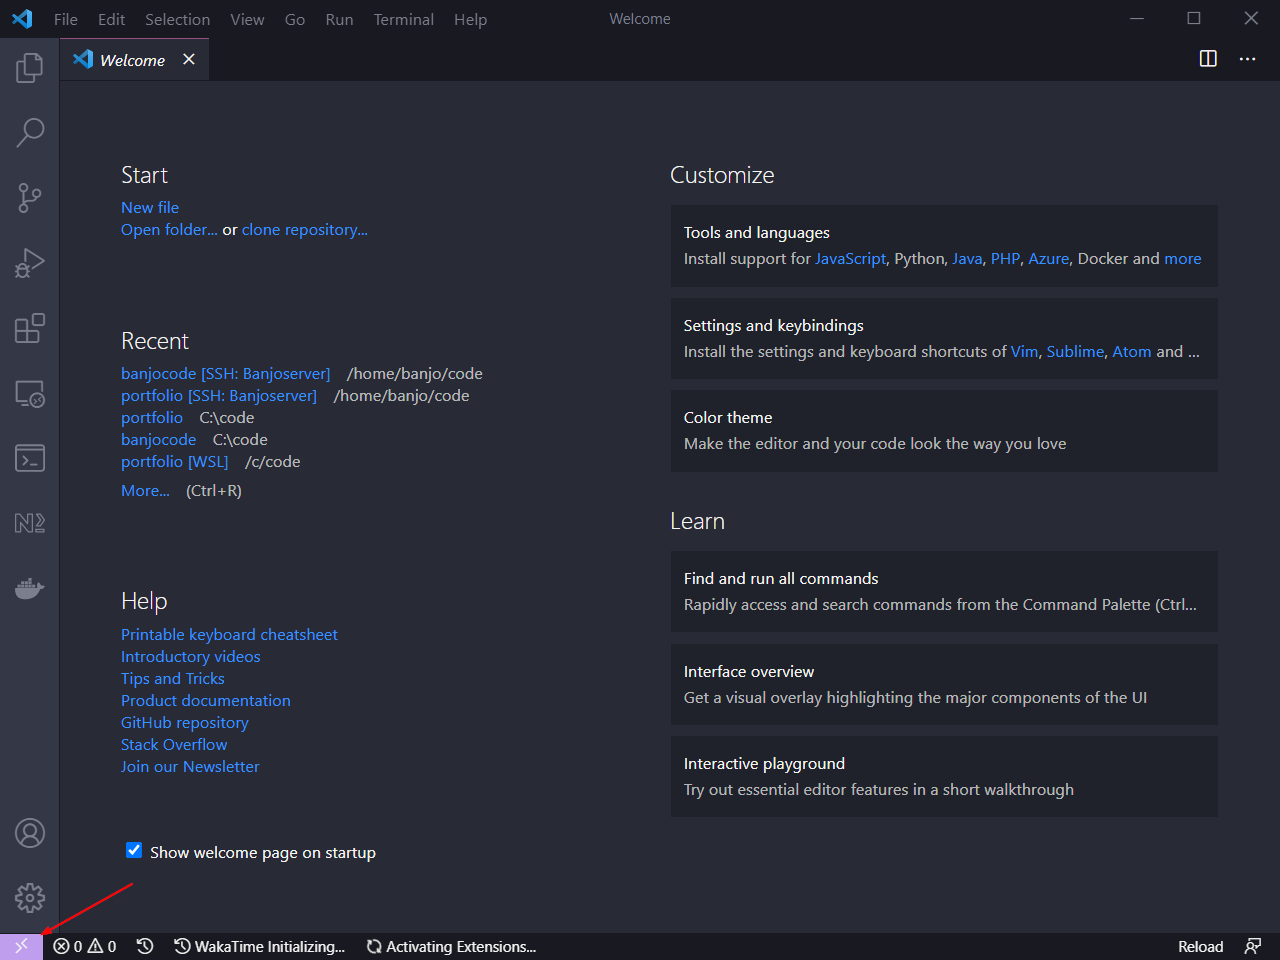Open the Explorer view in activity bar

pyautogui.click(x=30, y=68)
